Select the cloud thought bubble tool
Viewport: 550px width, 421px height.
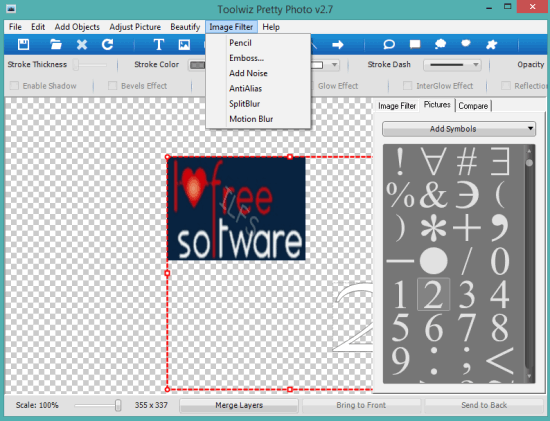click(440, 45)
